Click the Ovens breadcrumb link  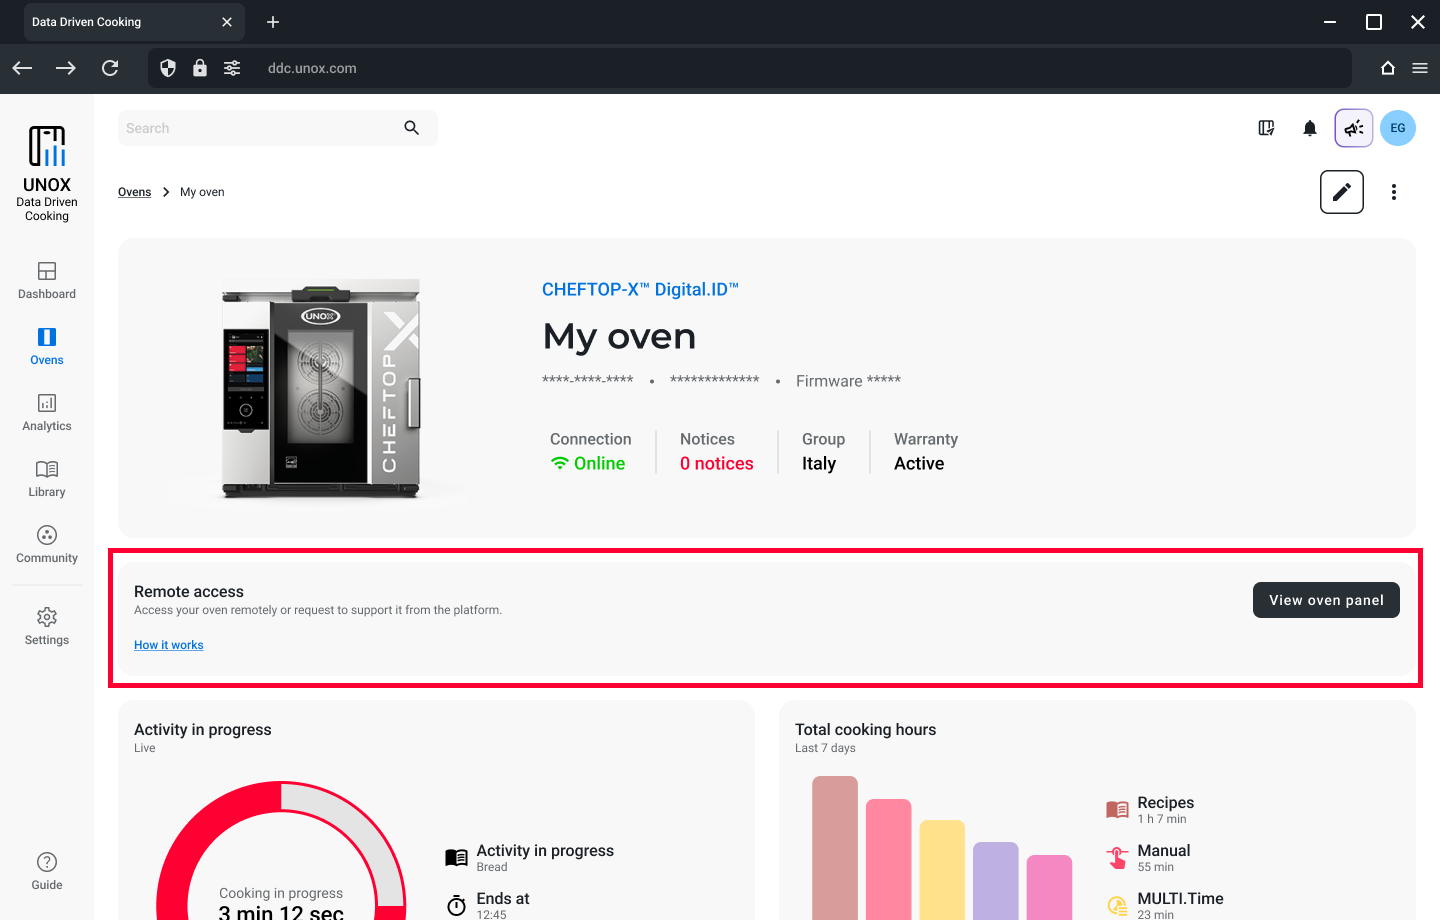[134, 192]
